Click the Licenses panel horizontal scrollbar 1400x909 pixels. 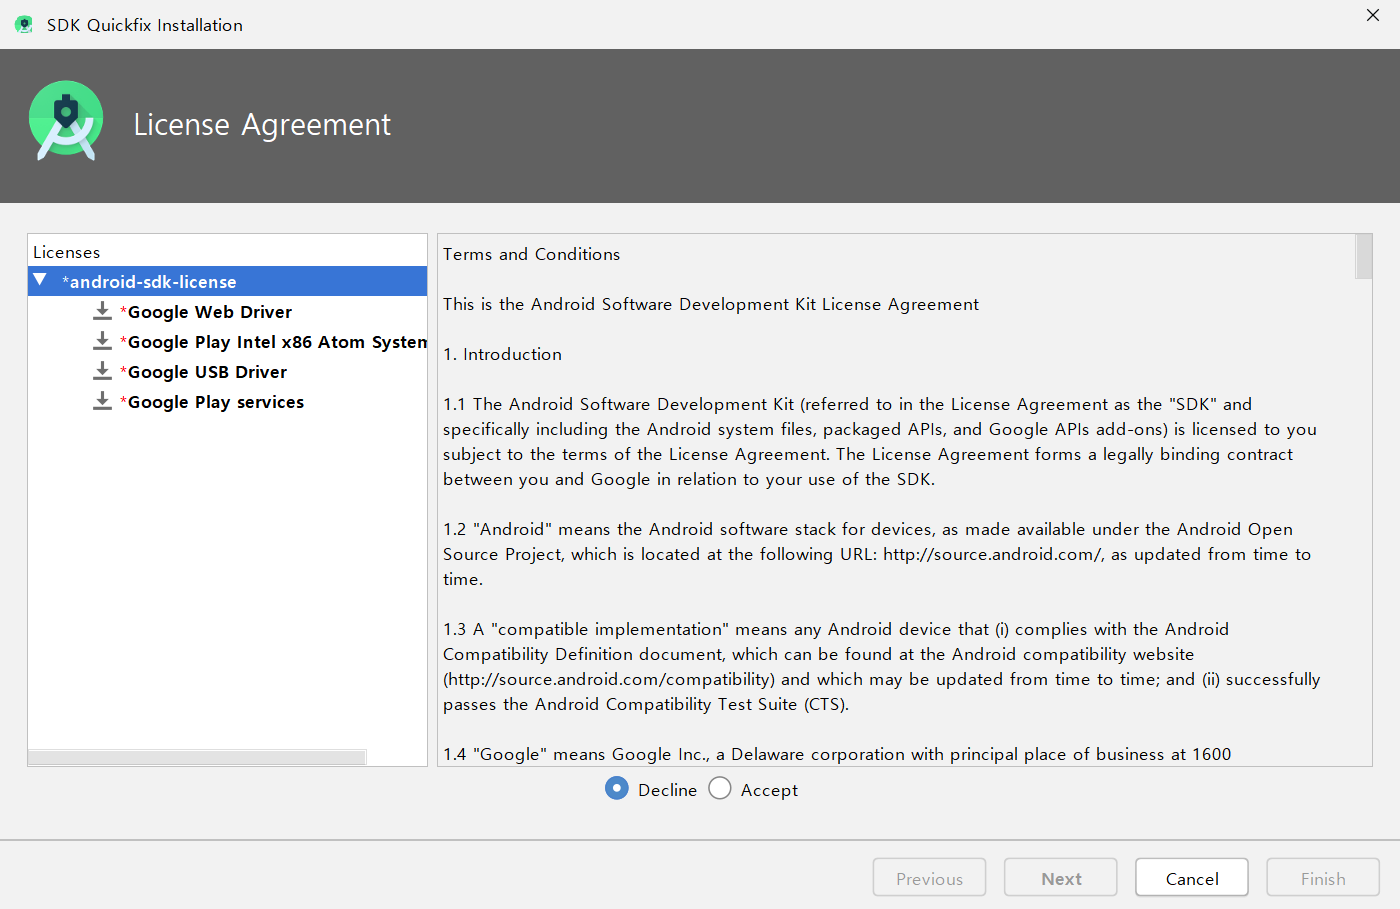(x=197, y=757)
